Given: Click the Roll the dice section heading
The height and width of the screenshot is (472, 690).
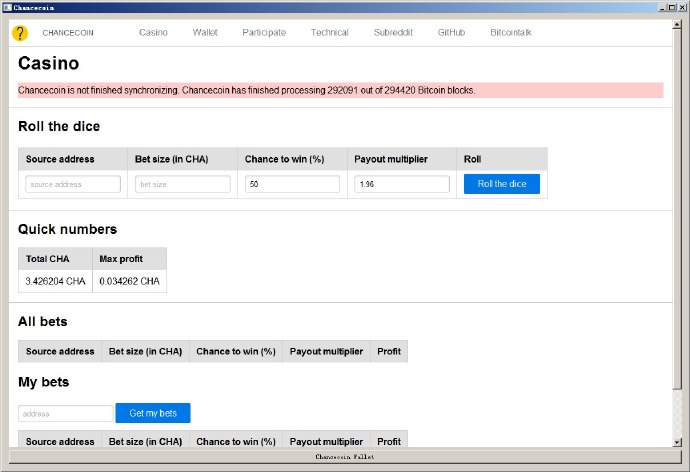Looking at the screenshot, I should pos(59,126).
